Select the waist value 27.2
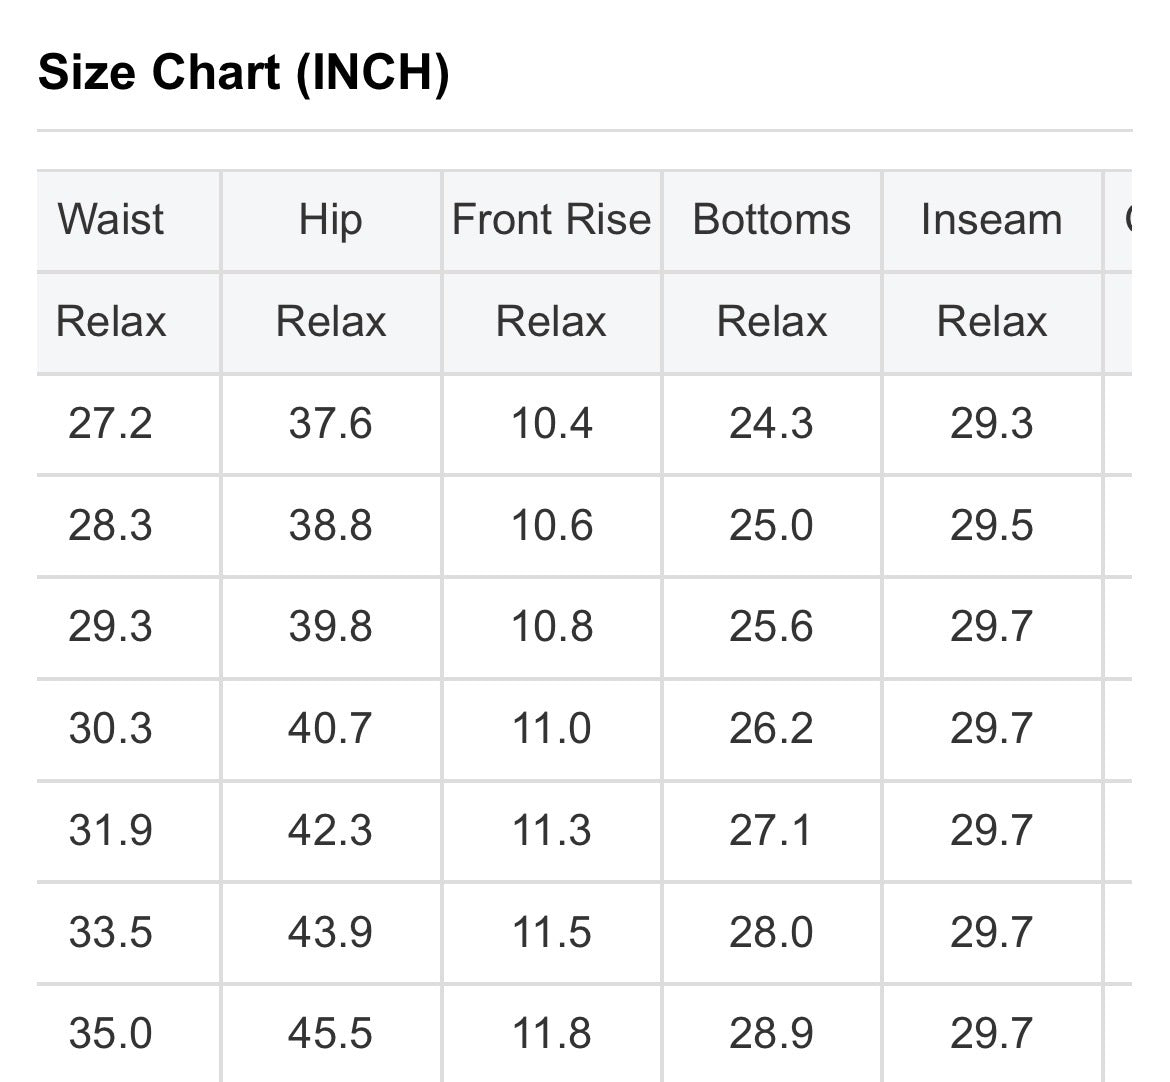The image size is (1170, 1082). coord(110,424)
